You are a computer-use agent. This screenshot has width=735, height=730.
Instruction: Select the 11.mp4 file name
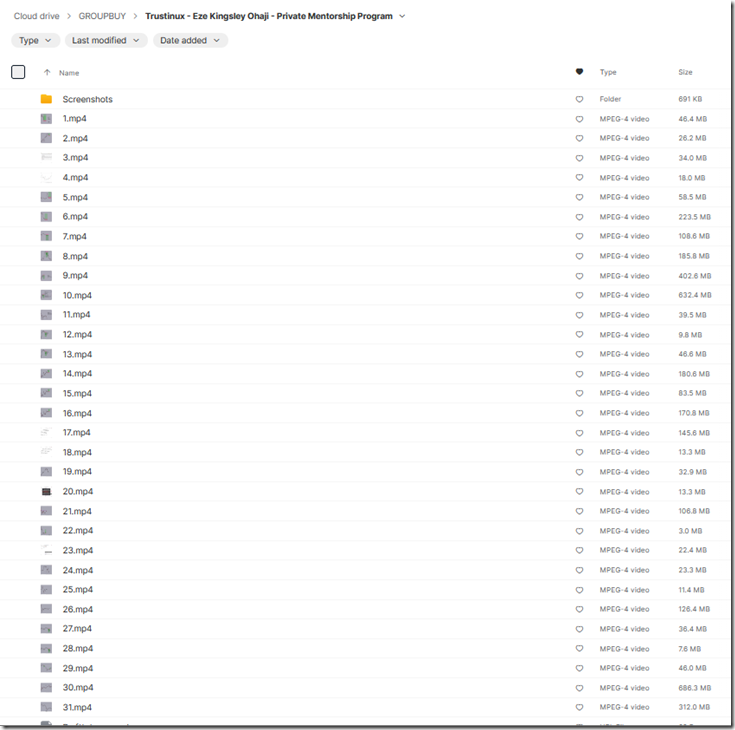point(76,315)
